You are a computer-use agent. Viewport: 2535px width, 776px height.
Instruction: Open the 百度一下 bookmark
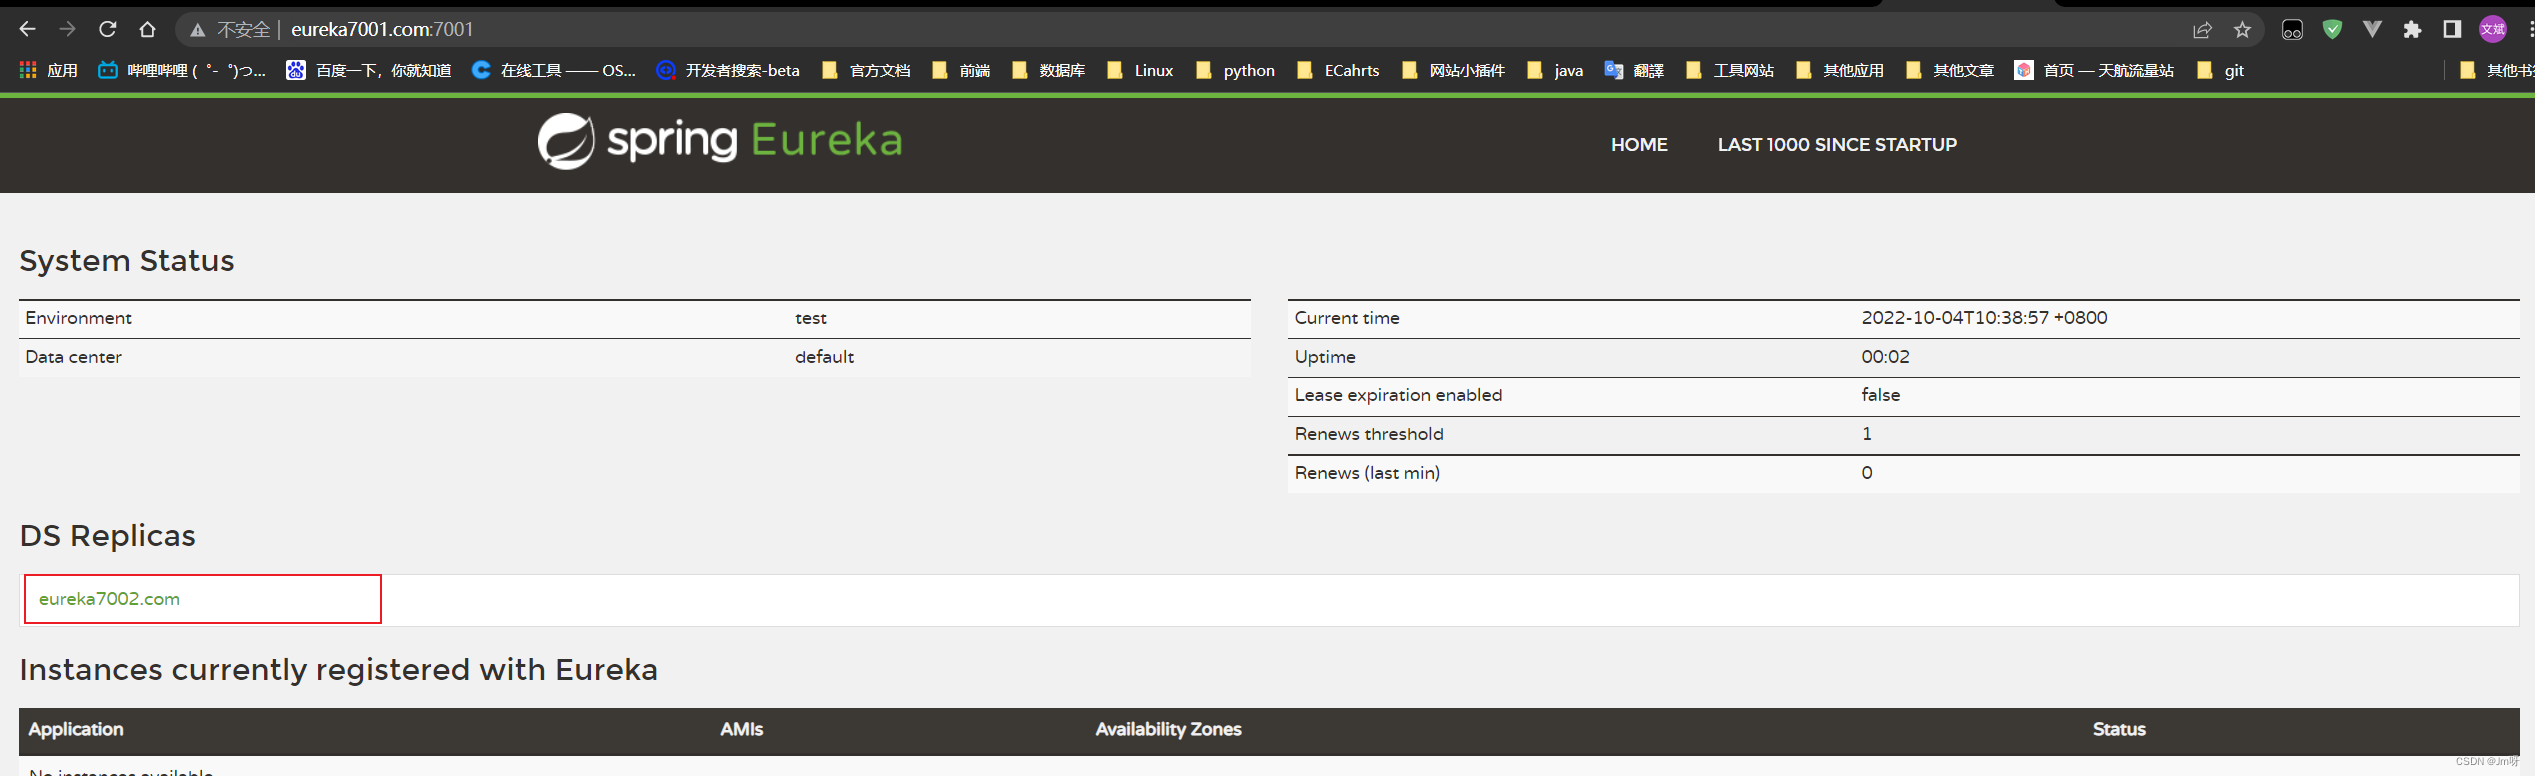tap(369, 70)
